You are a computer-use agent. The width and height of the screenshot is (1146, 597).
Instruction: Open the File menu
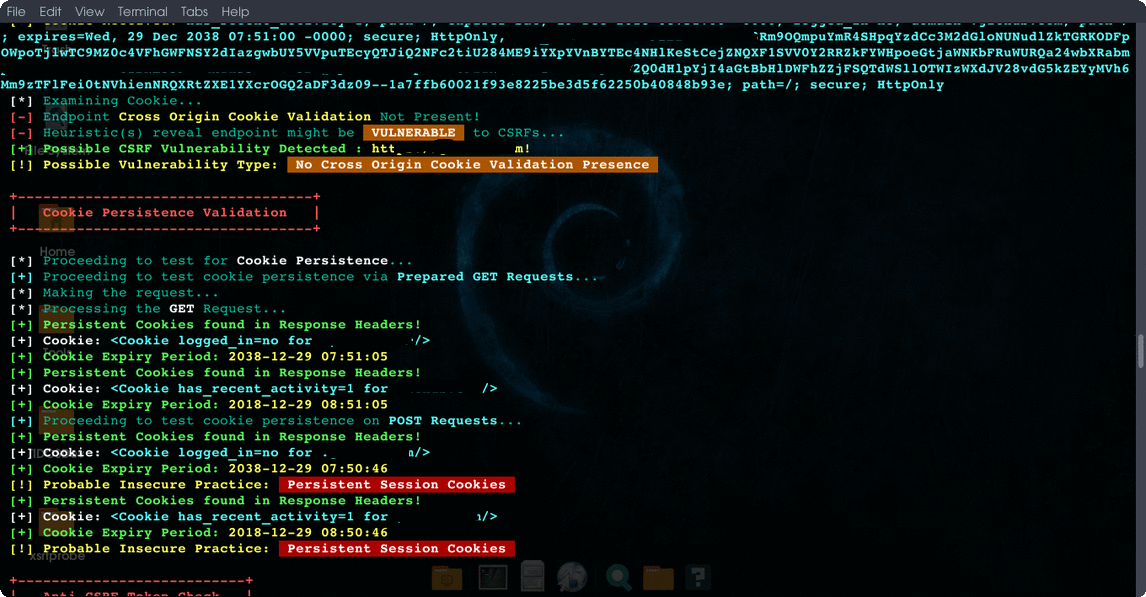[x=16, y=11]
